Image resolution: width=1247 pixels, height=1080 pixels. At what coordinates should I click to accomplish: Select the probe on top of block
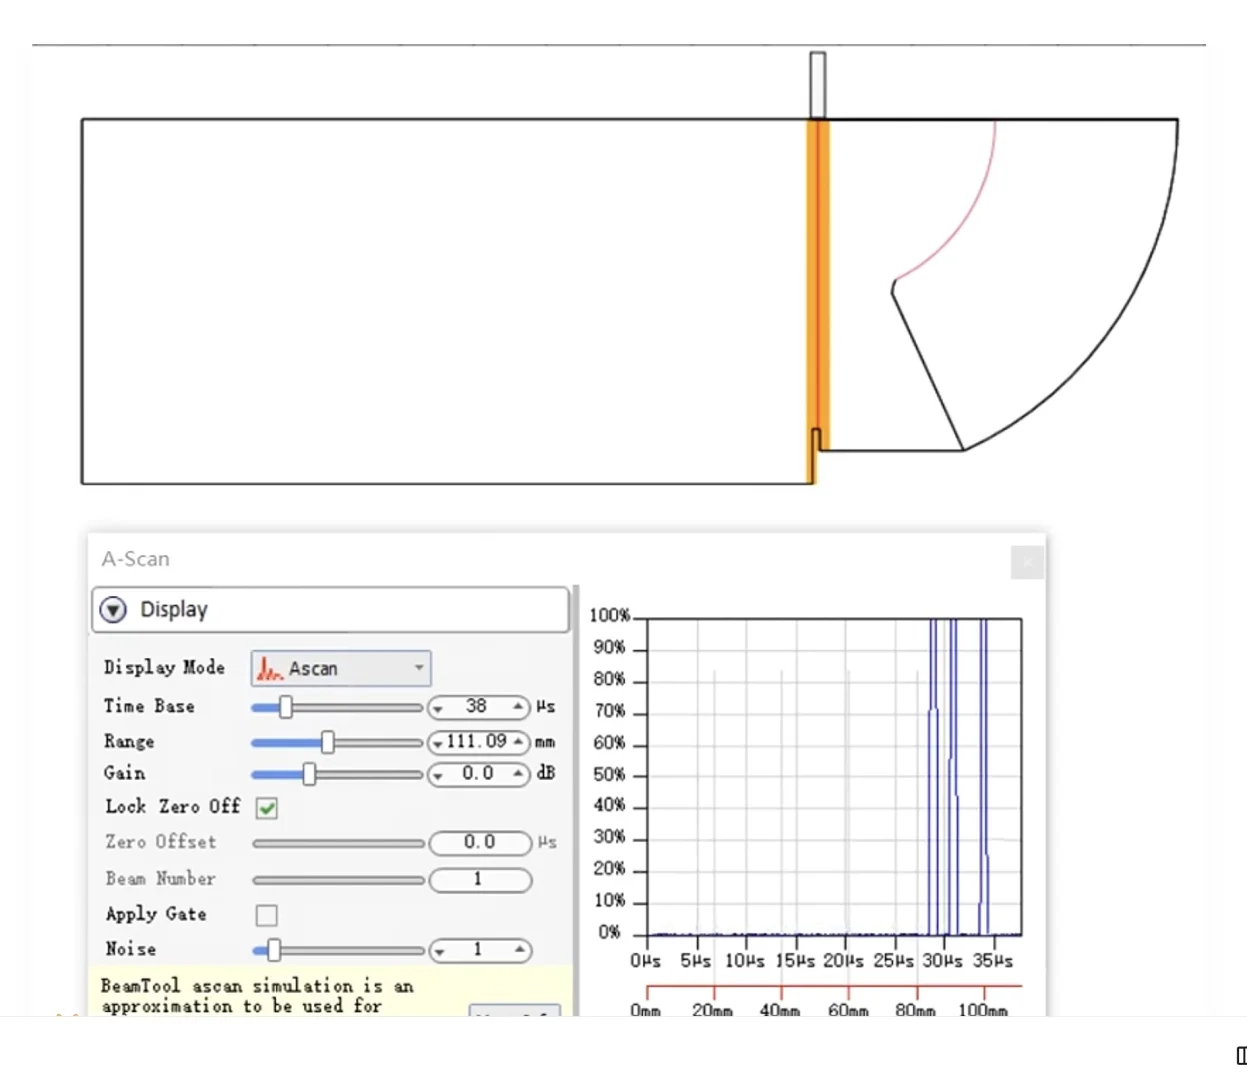click(818, 86)
